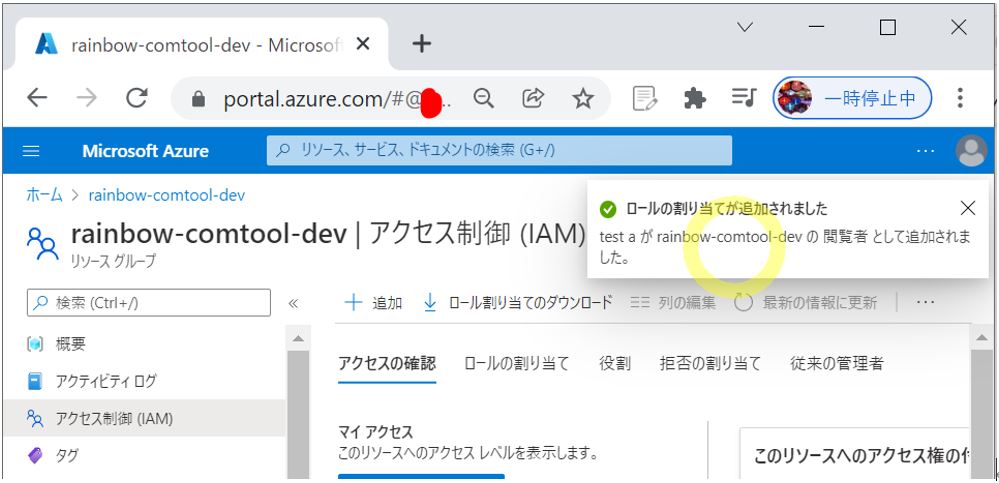Click the 一時停止中 profile button

pyautogui.click(x=852, y=98)
